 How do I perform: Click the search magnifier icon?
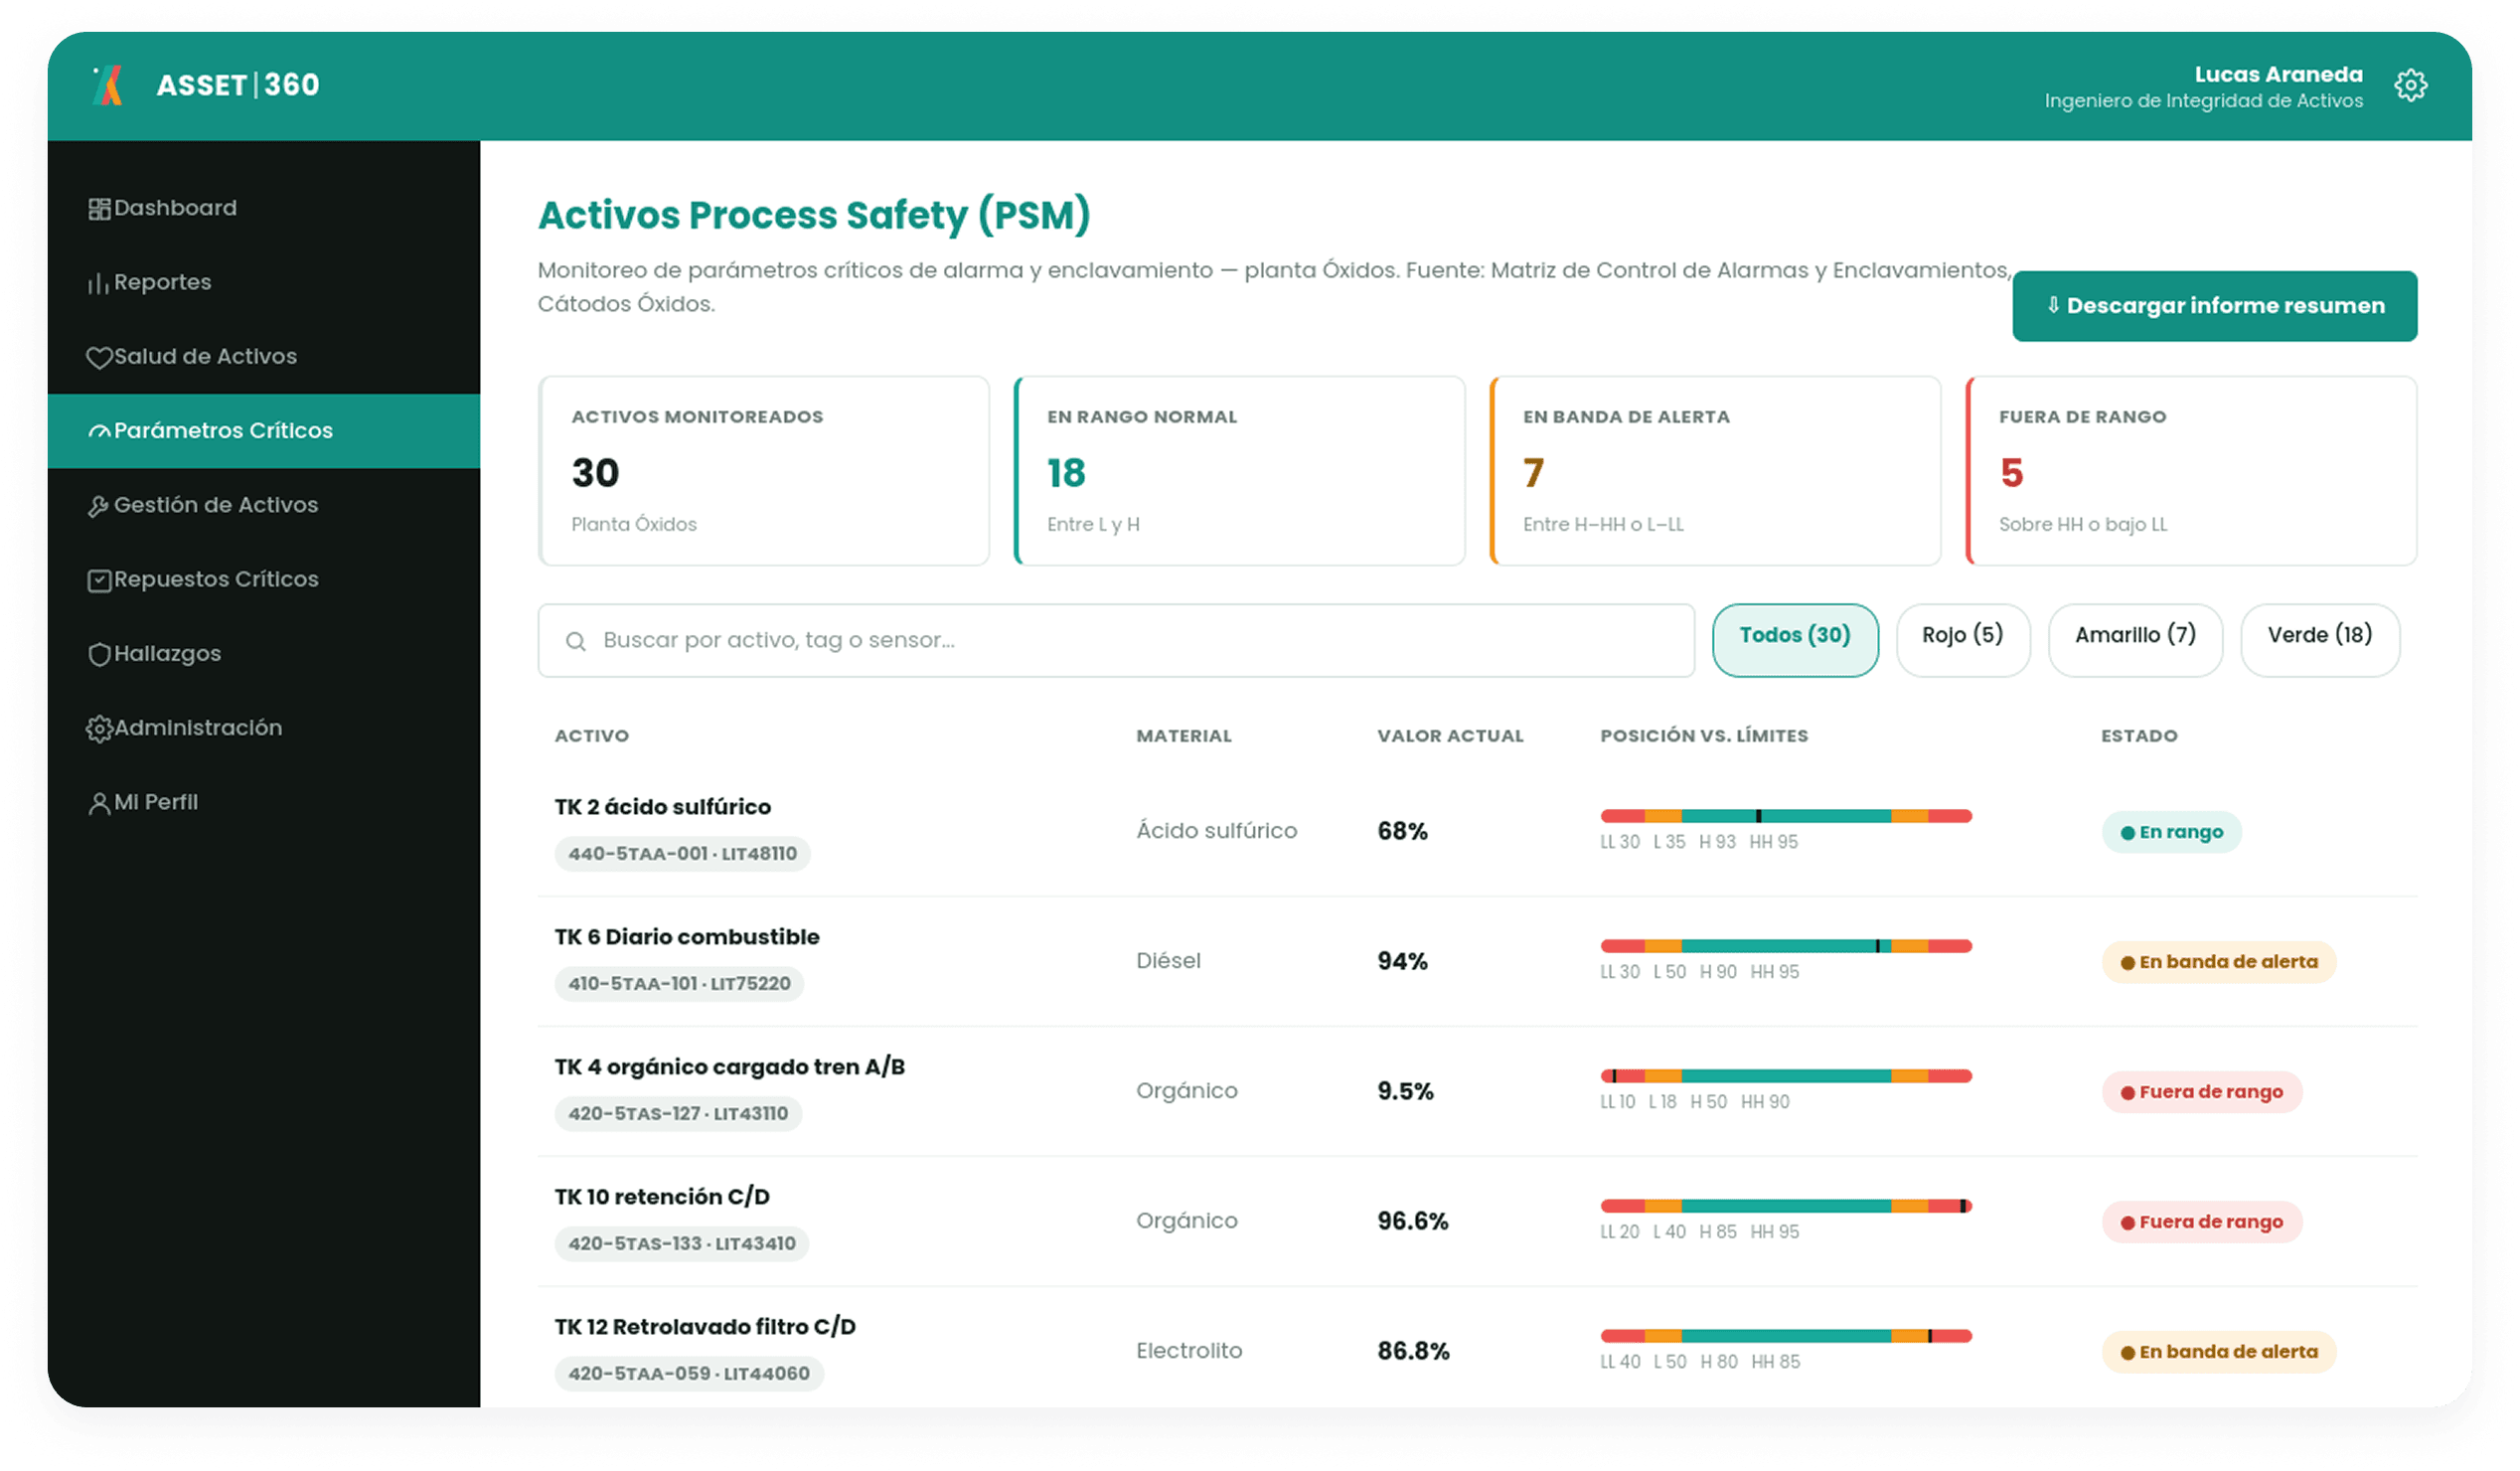tap(576, 641)
